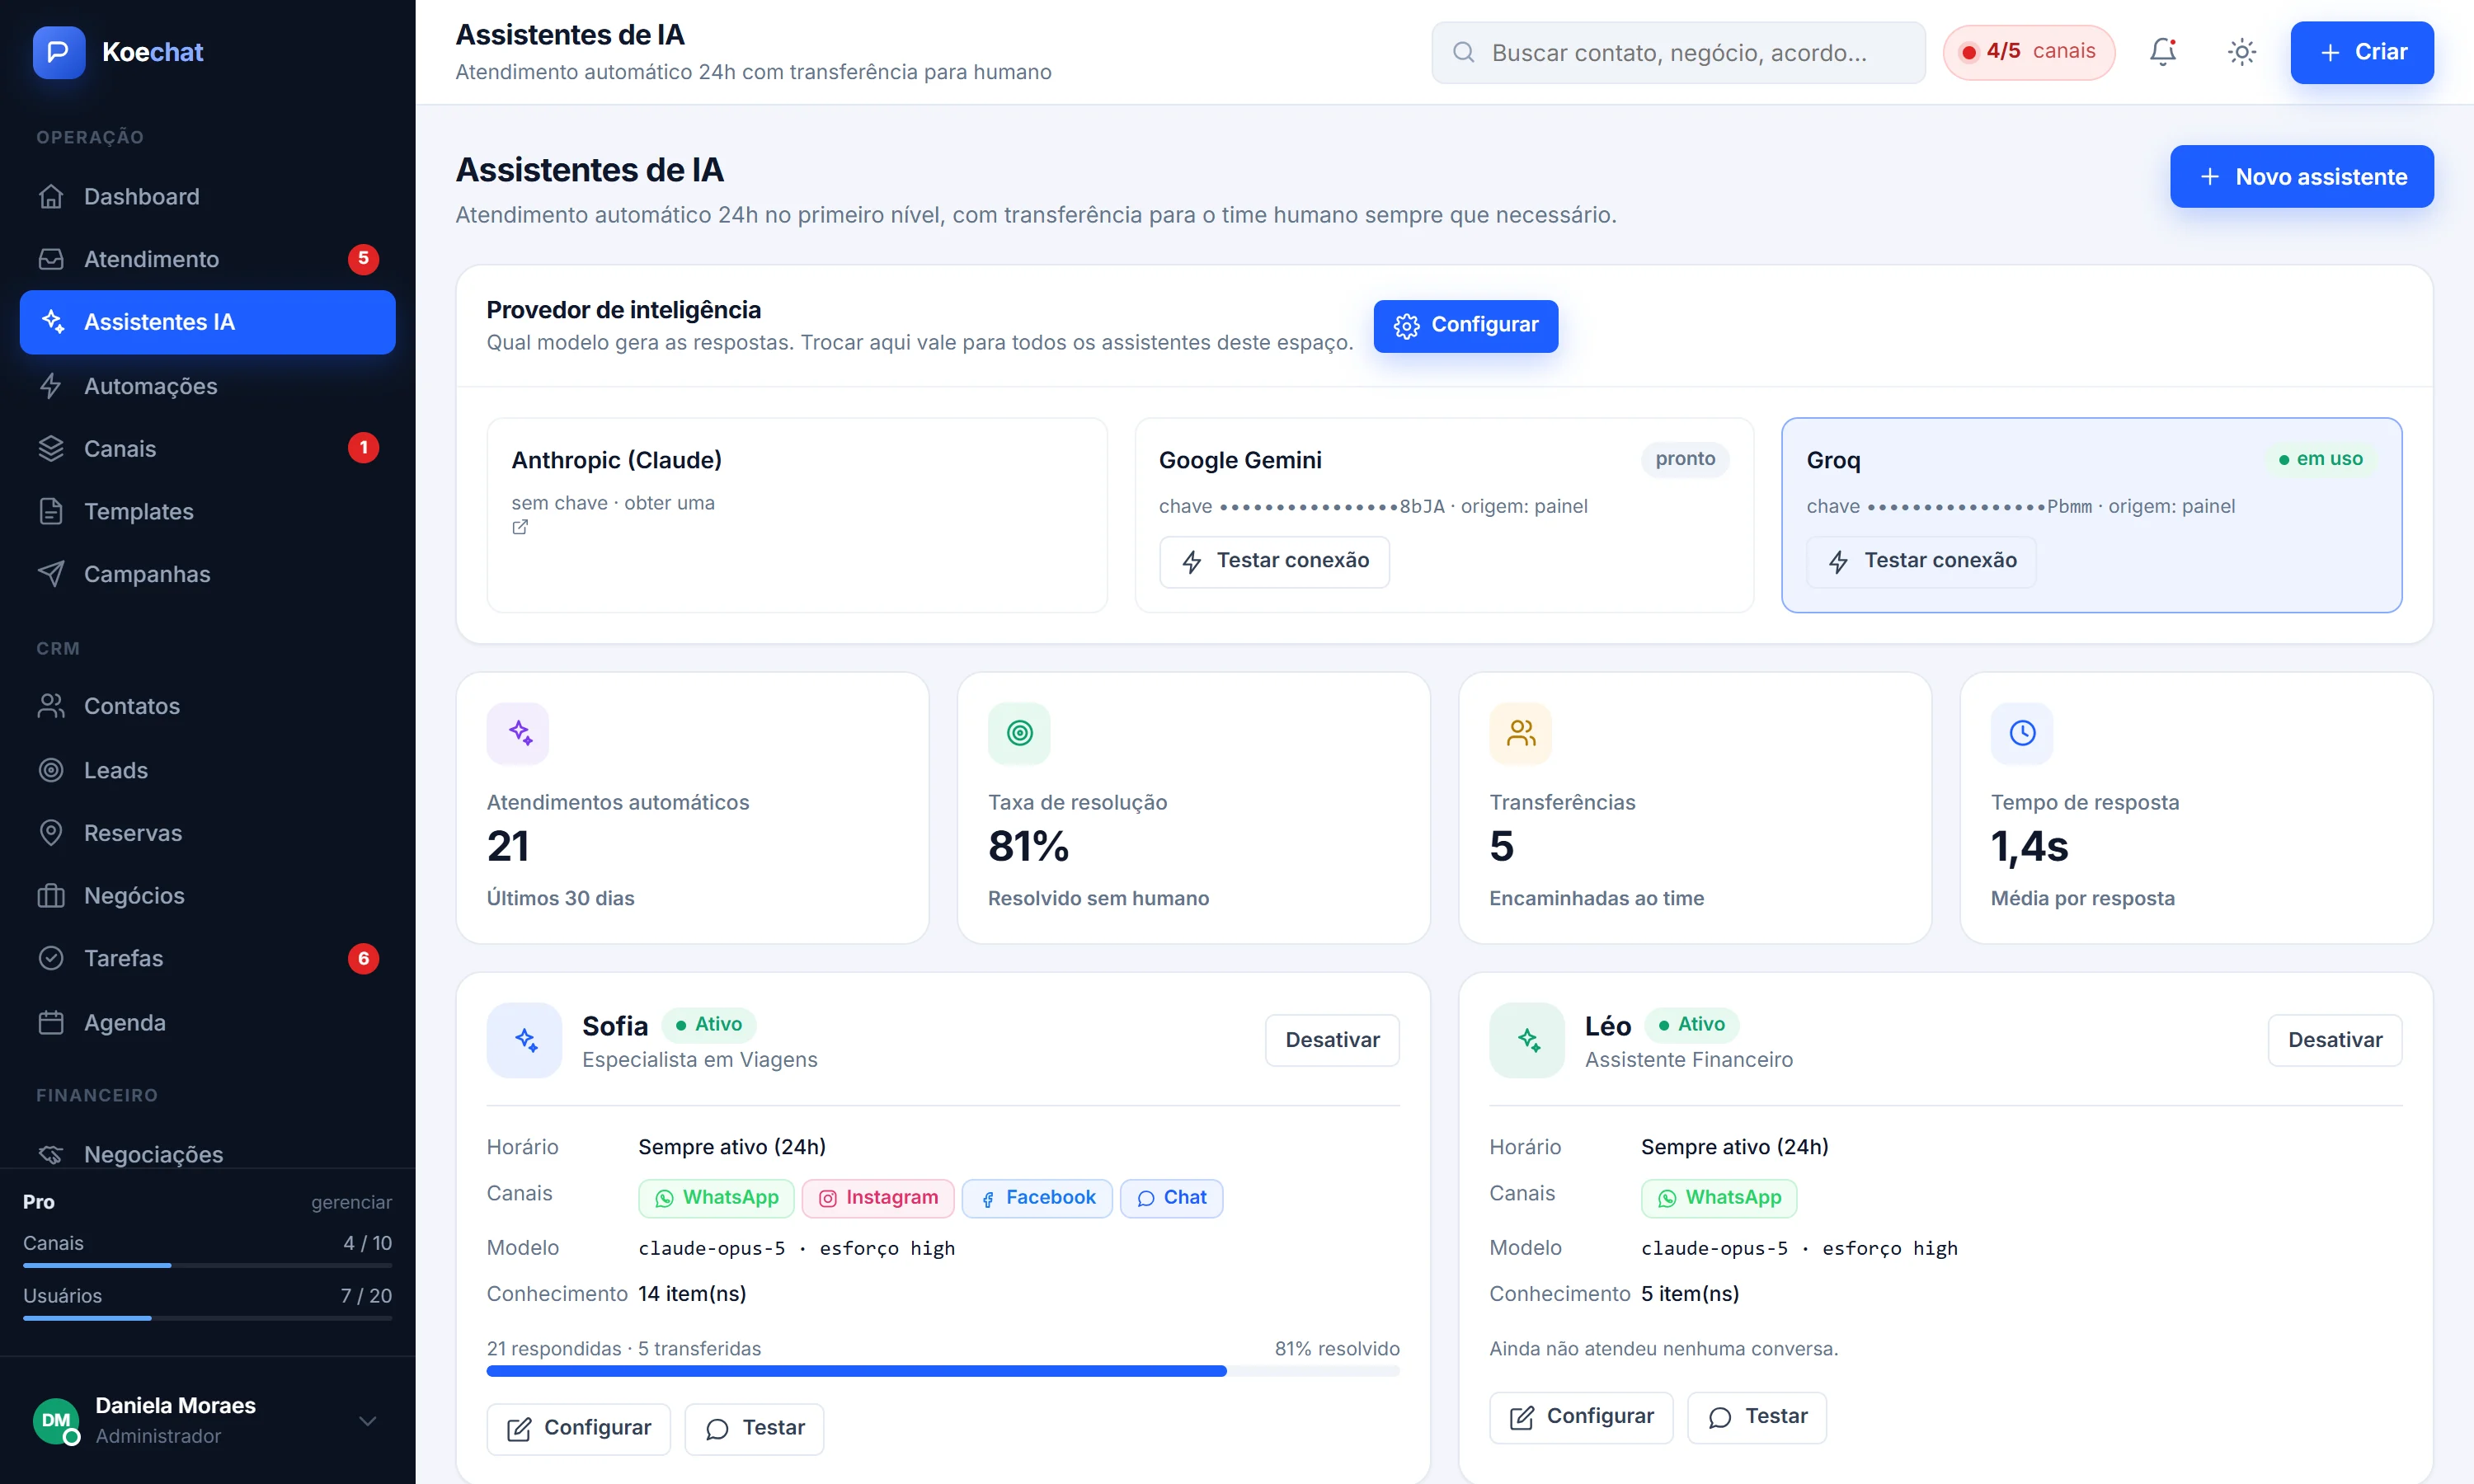Open Contatos in CRM

[x=208, y=706]
